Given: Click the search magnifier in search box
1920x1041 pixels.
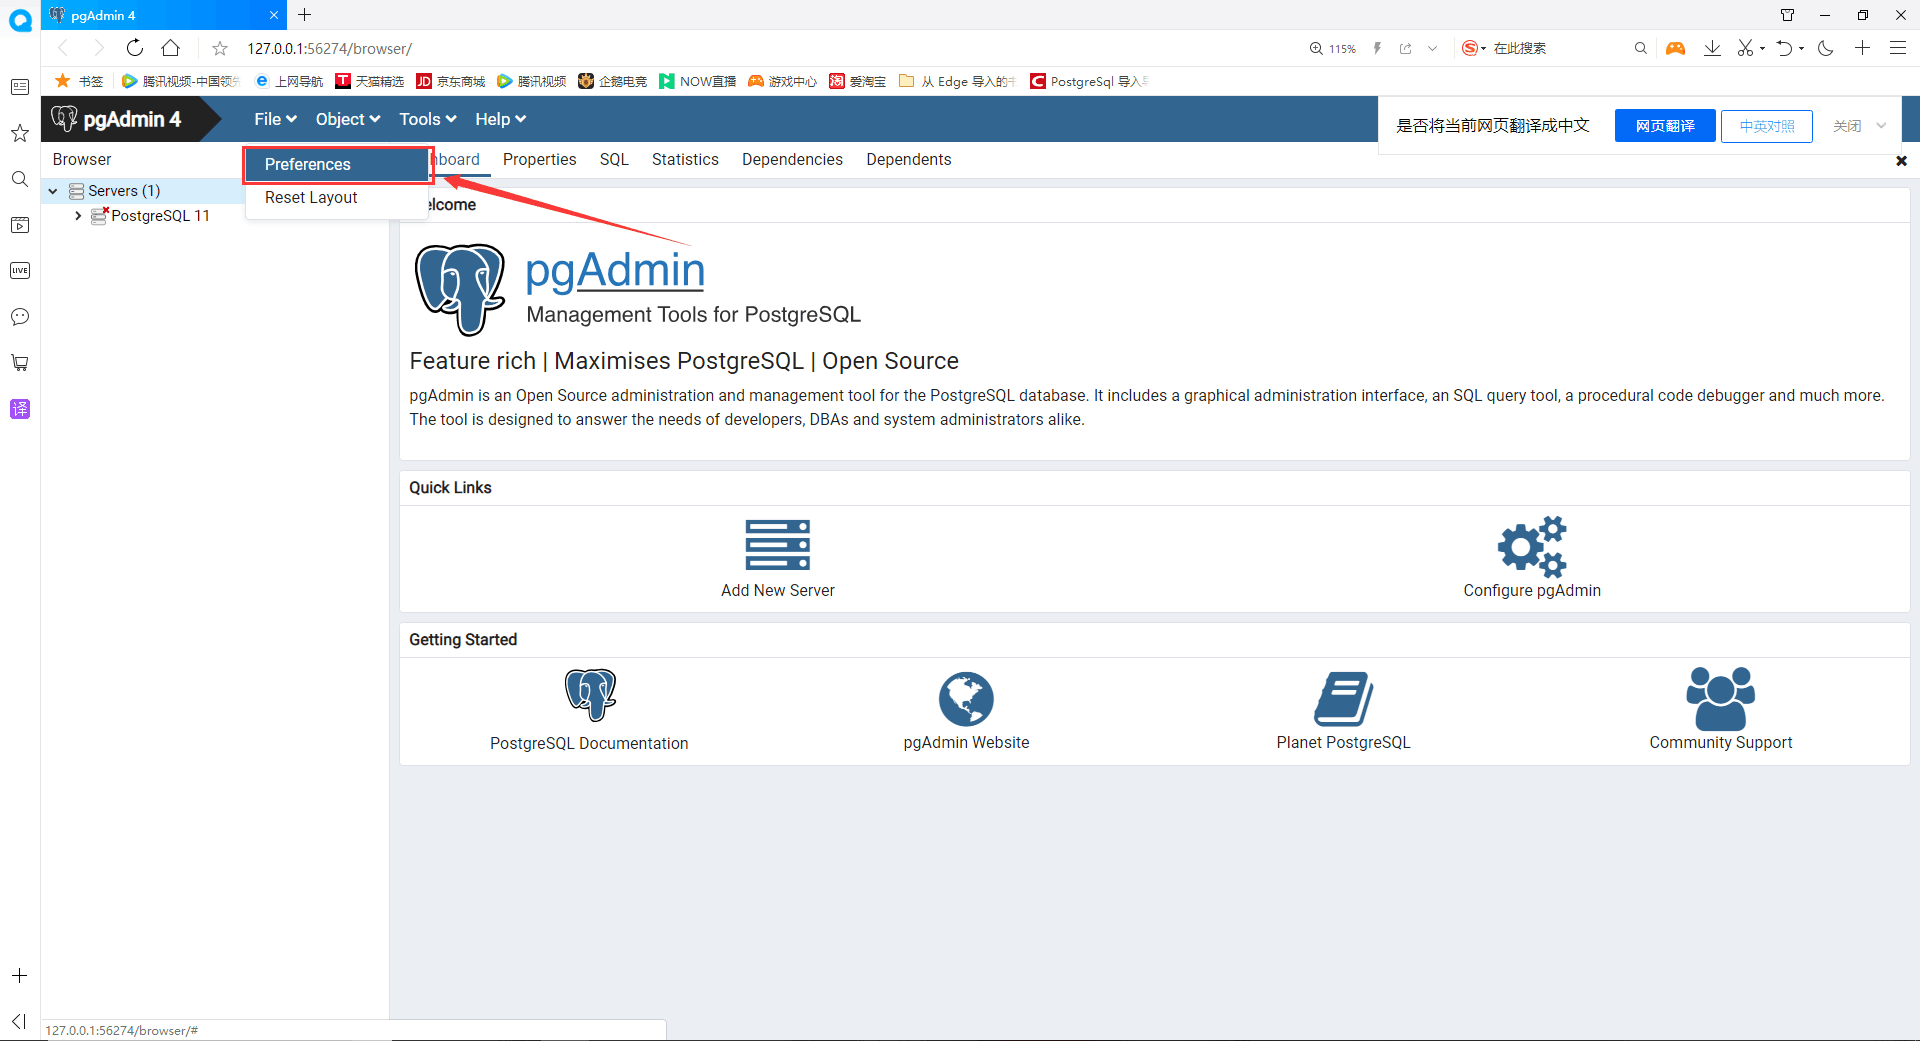Looking at the screenshot, I should coord(1640,48).
